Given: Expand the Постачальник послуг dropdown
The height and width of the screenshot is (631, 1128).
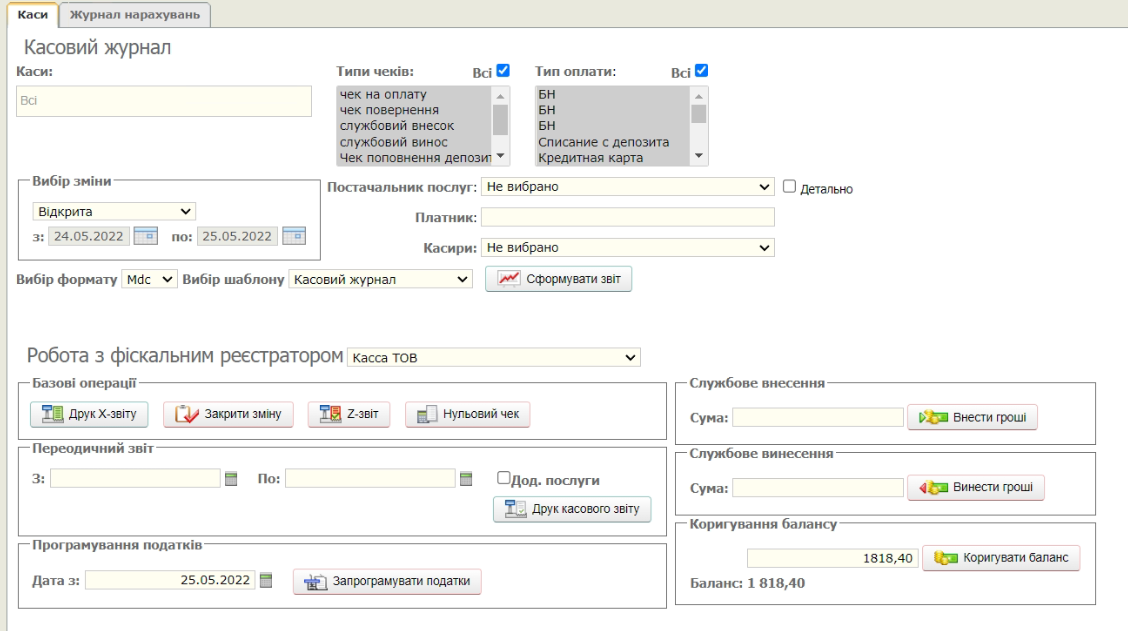Looking at the screenshot, I should click(x=627, y=187).
